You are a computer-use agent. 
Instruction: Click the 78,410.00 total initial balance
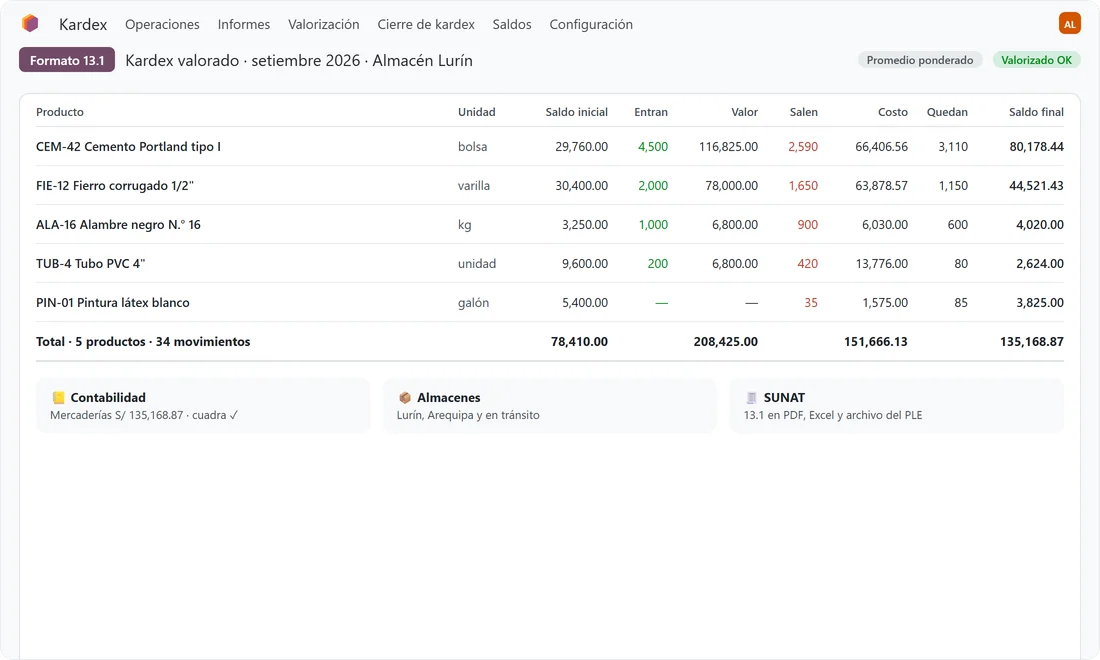click(579, 342)
